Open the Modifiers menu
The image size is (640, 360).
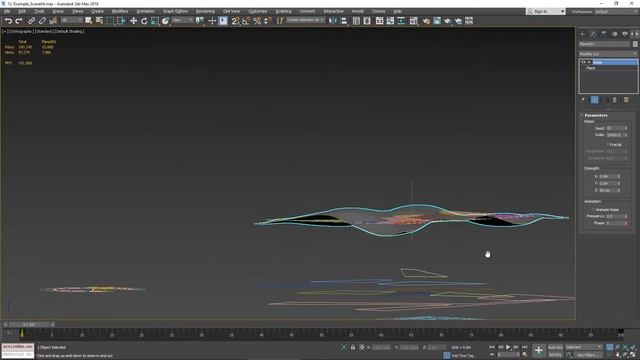[120, 11]
